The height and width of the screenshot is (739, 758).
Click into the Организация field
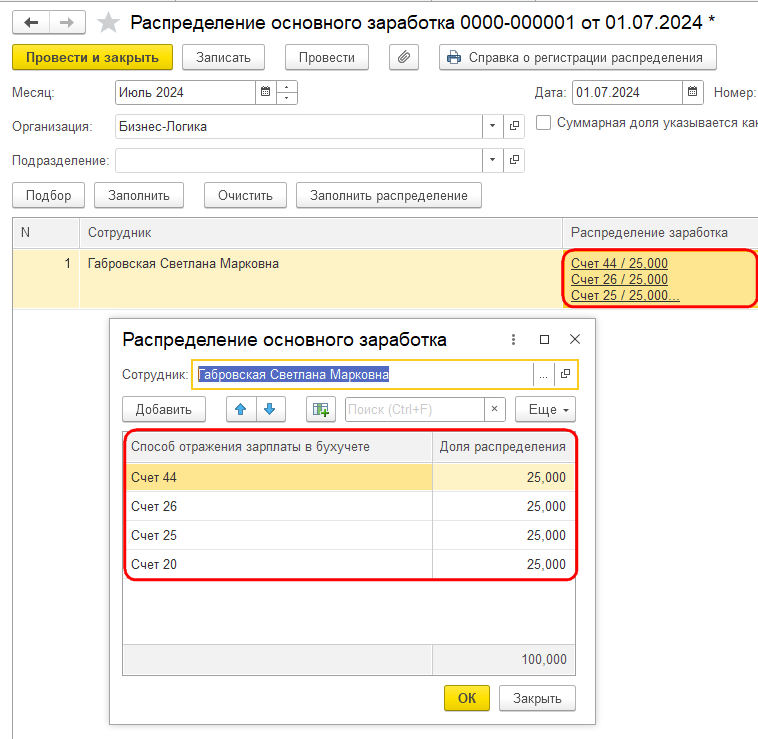click(x=299, y=126)
